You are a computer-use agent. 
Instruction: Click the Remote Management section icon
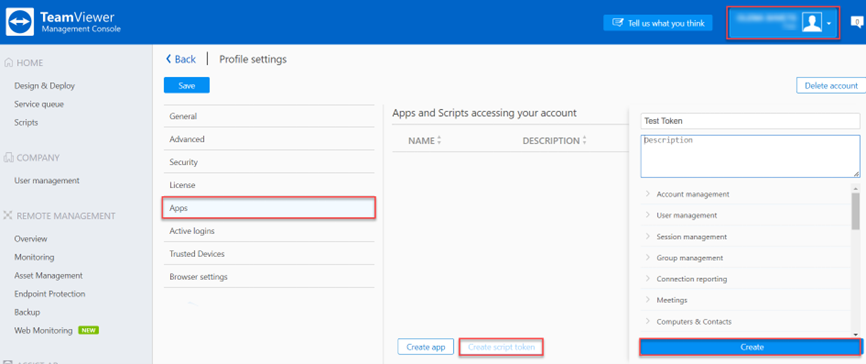tap(8, 216)
